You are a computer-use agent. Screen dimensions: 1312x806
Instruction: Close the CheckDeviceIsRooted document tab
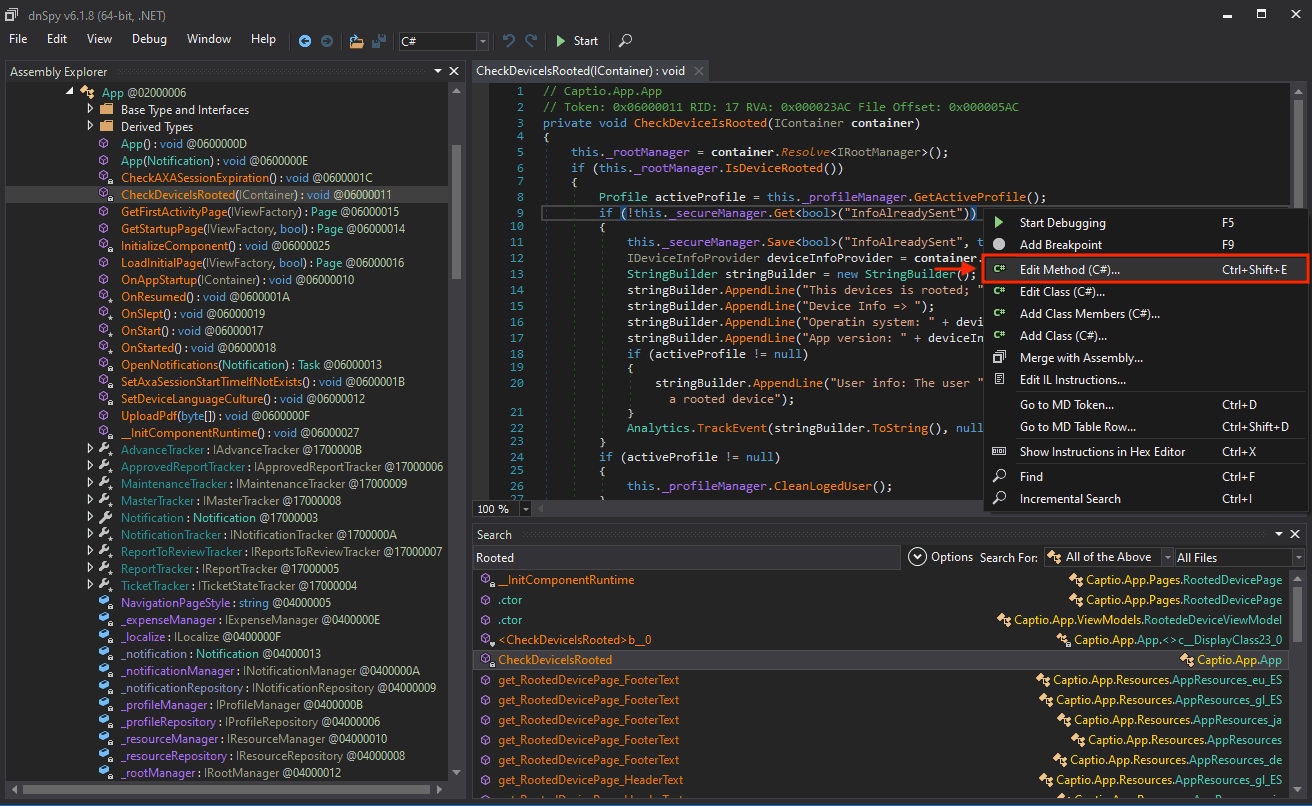pos(698,71)
